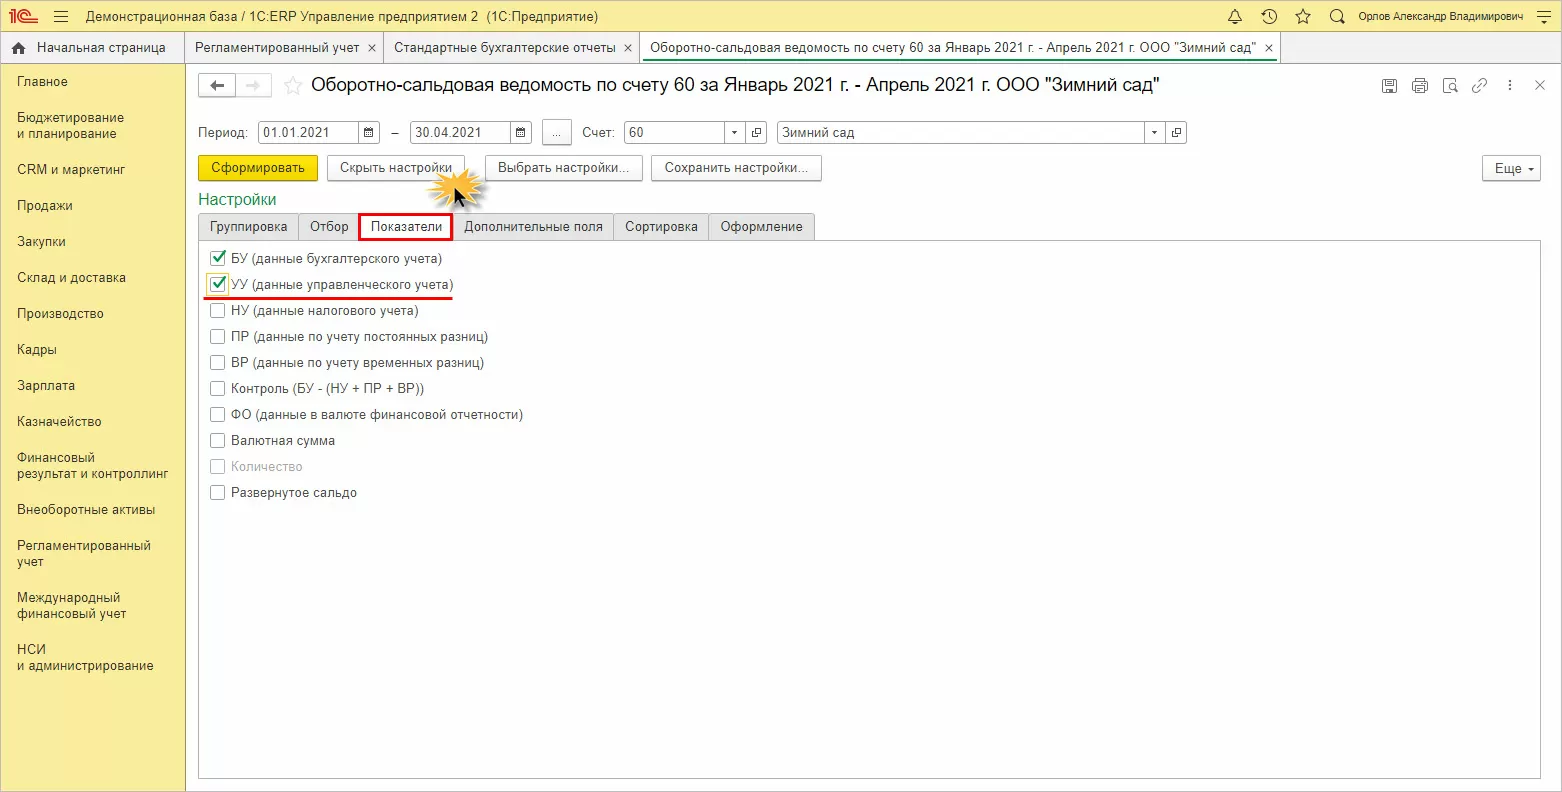Screen dimensions: 1562x792
Task: Open the Зимний сад organization card icon
Action: [x=1177, y=132]
